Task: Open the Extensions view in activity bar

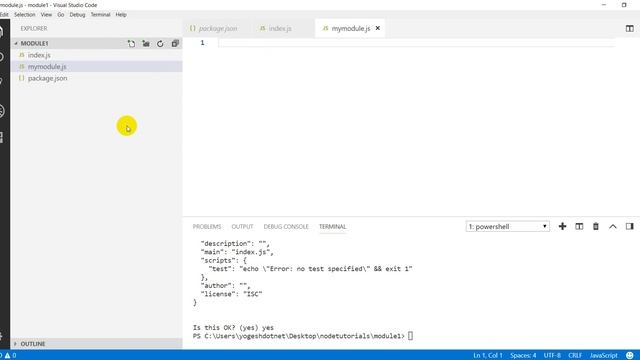Action: pos(2,137)
